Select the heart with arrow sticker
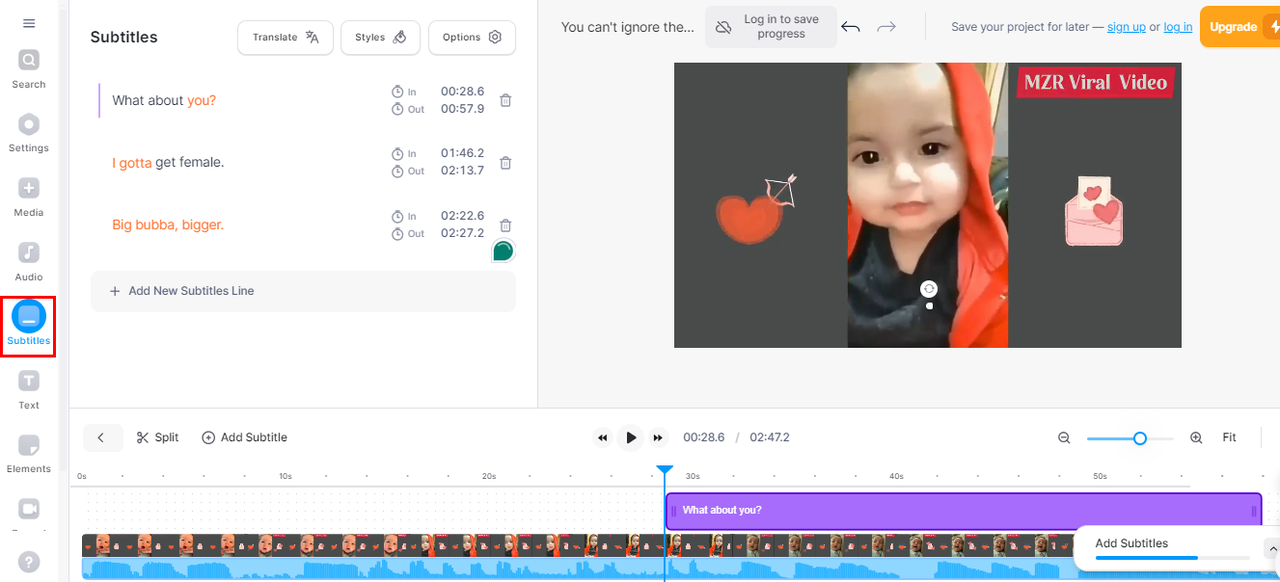Image resolution: width=1280 pixels, height=582 pixels. click(758, 209)
